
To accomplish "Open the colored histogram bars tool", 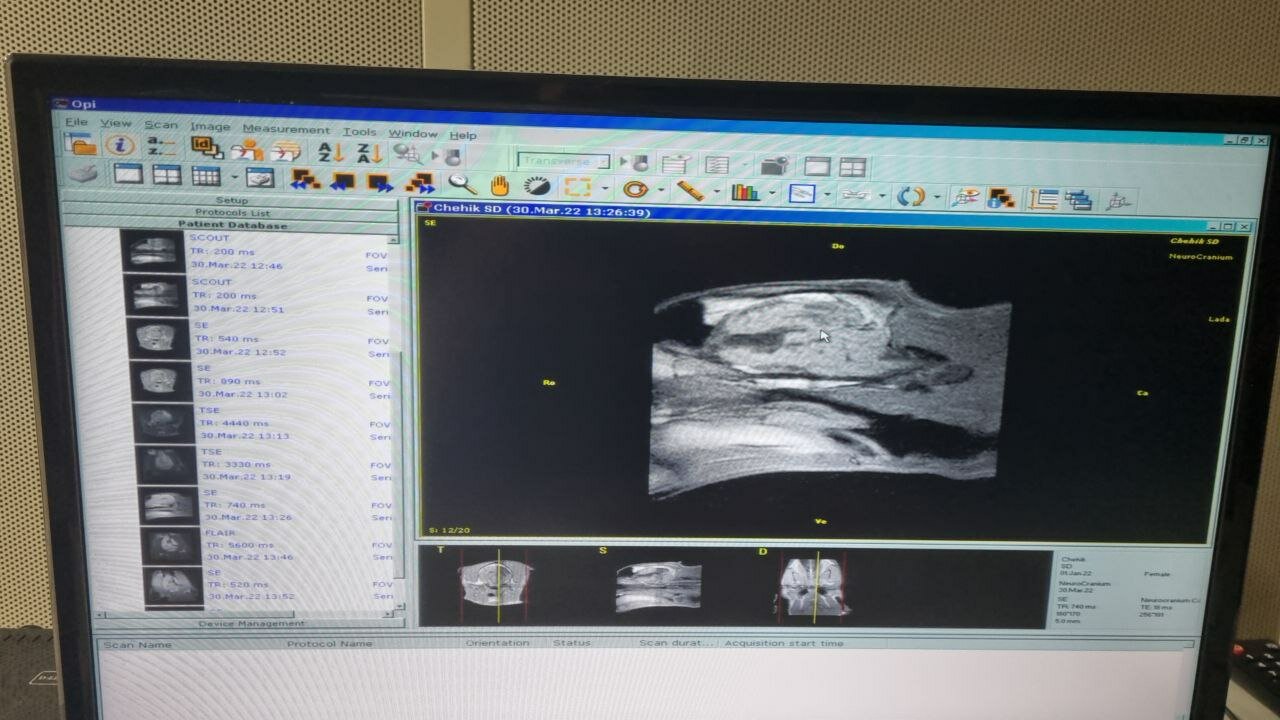I will pyautogui.click(x=745, y=192).
